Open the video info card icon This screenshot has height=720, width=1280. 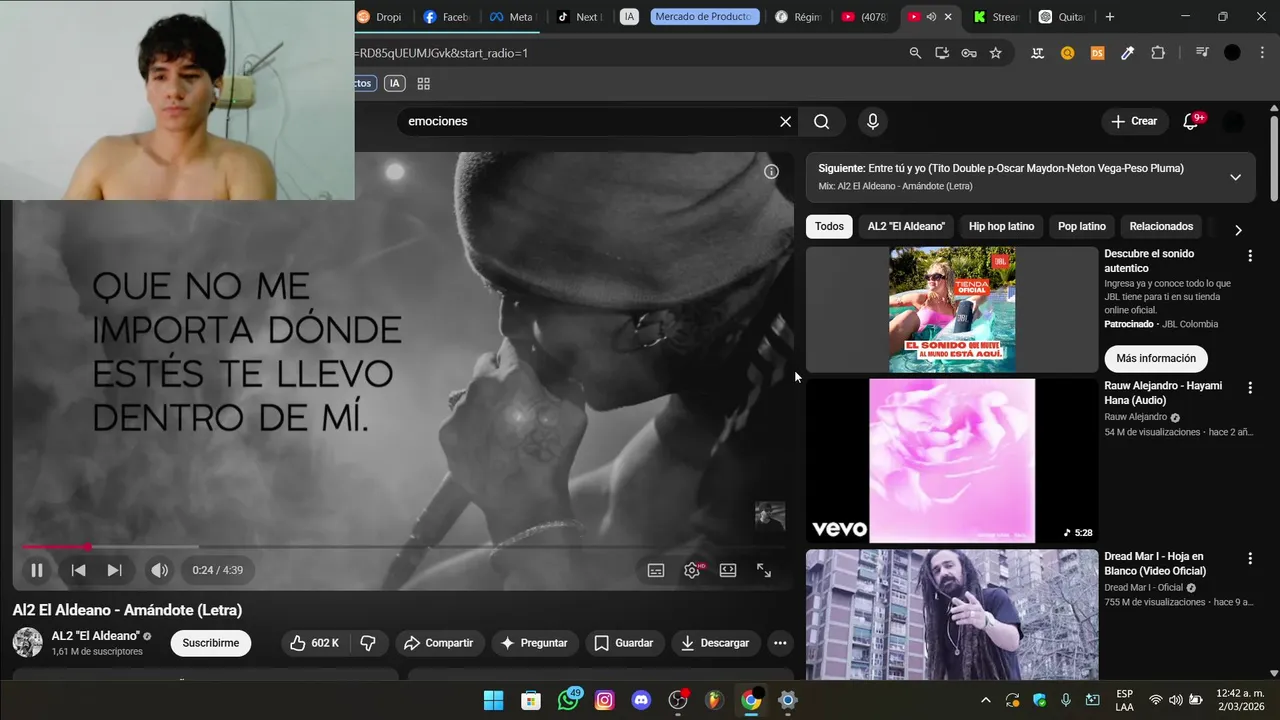pyautogui.click(x=771, y=172)
